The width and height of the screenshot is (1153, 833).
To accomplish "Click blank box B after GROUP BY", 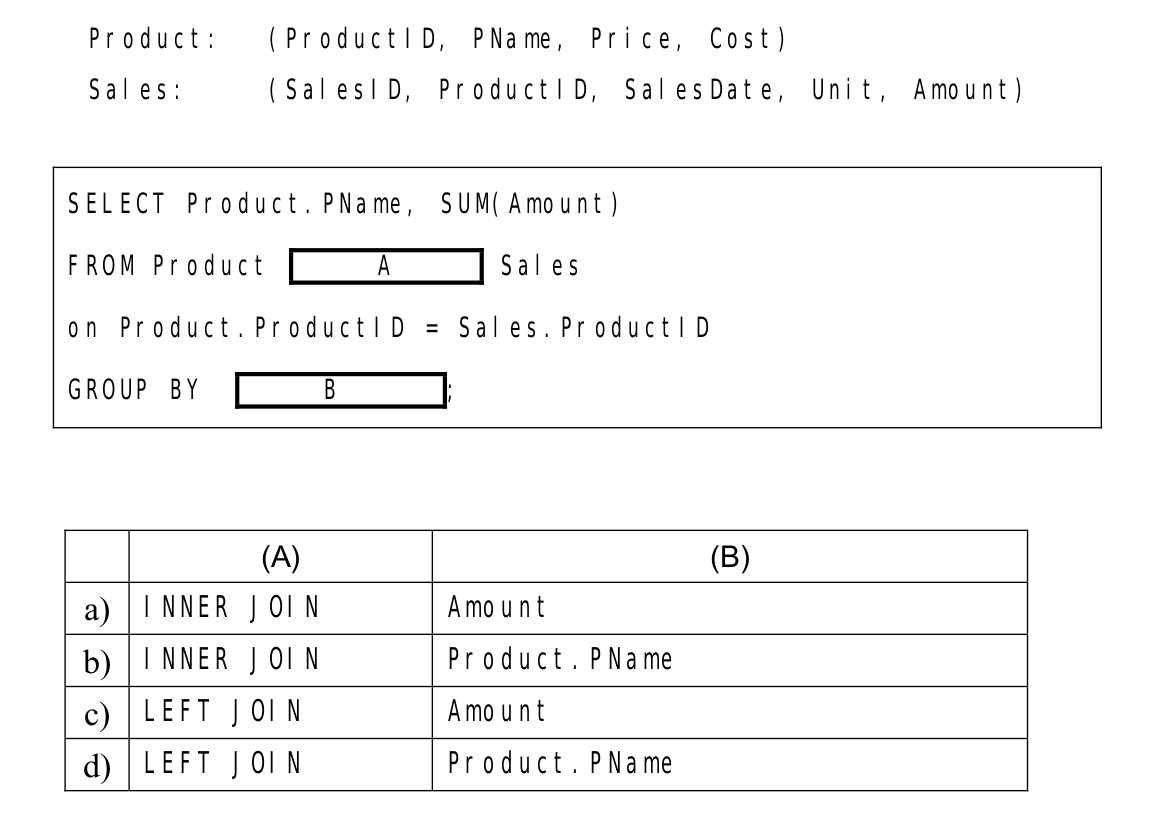I will 341,390.
